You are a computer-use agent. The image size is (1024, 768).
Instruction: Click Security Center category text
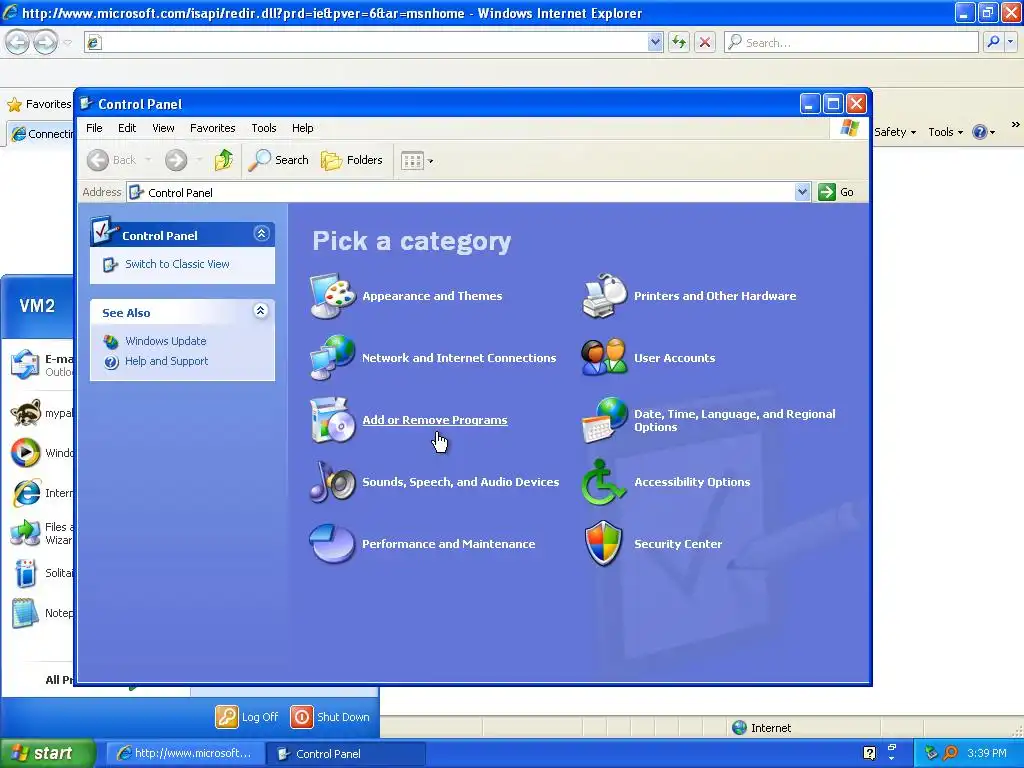(678, 544)
